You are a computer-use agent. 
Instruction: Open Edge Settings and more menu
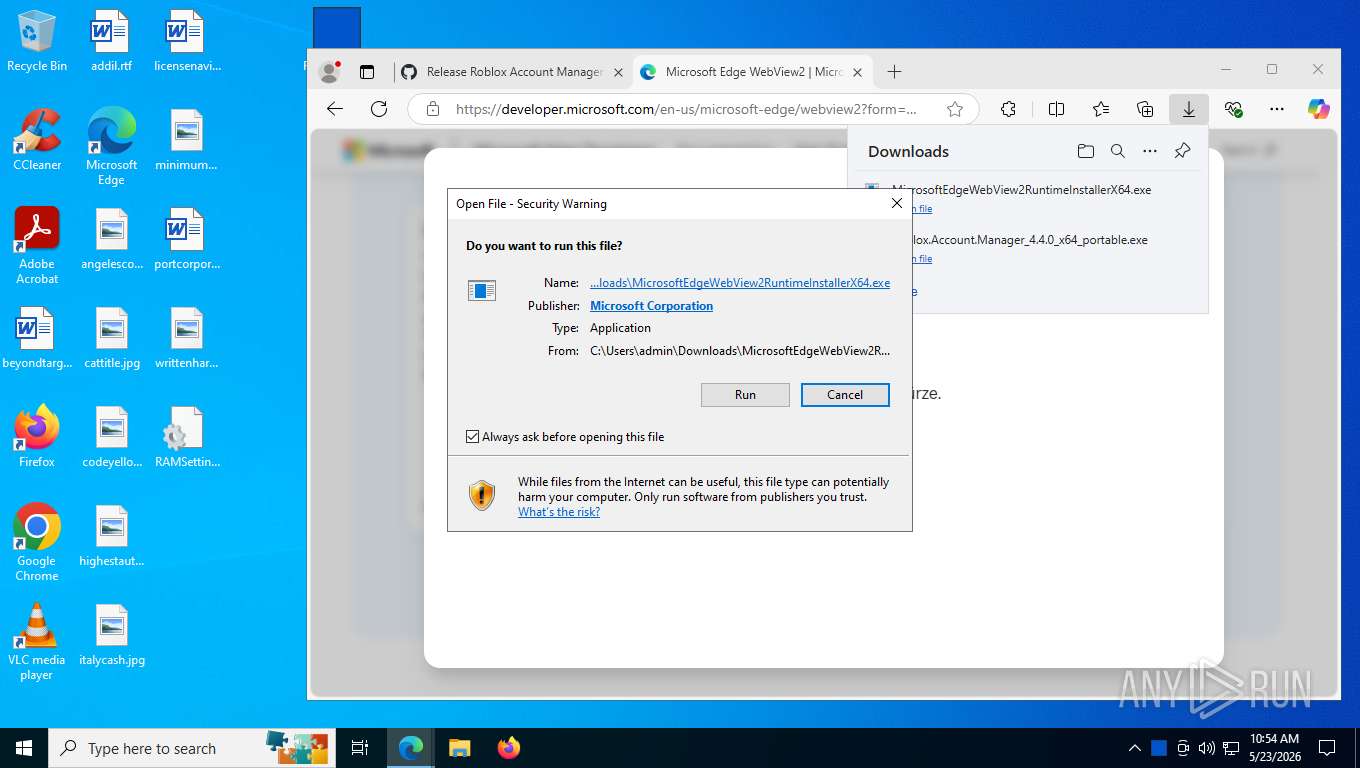pyautogui.click(x=1277, y=109)
